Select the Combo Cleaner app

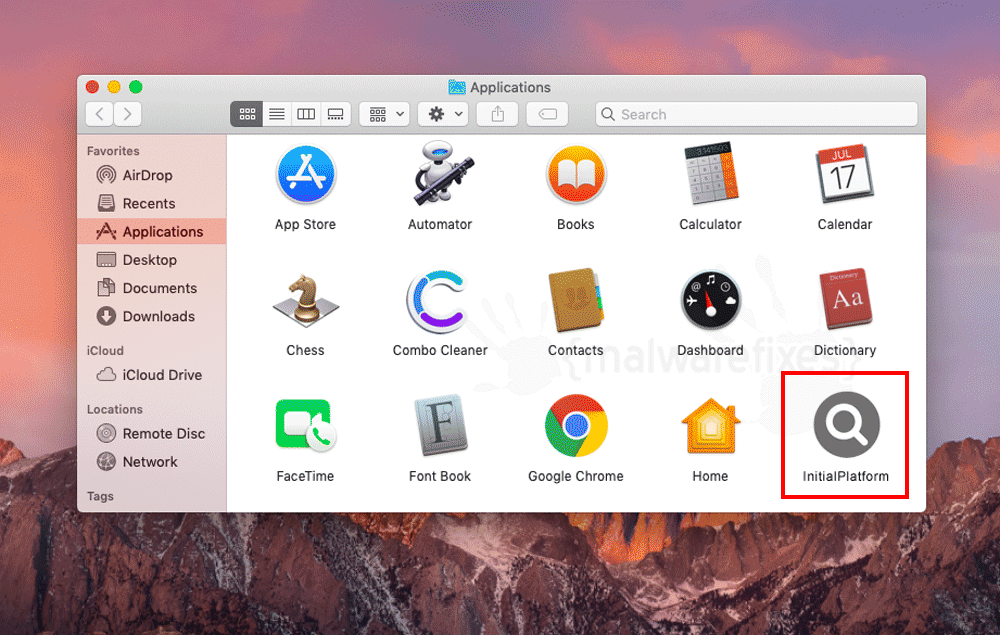click(x=440, y=302)
